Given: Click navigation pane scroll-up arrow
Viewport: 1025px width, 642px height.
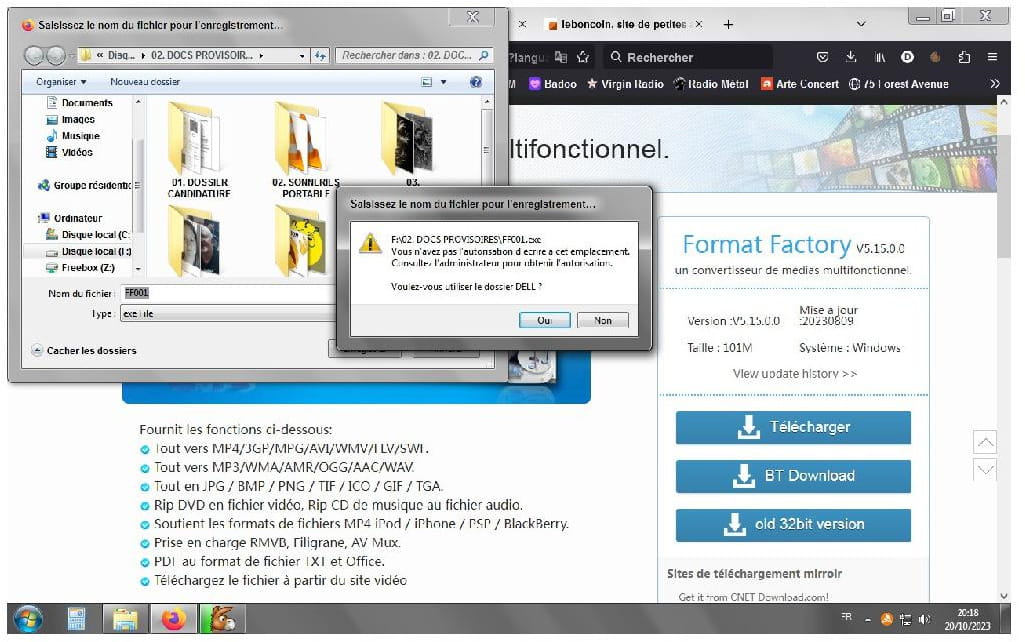Looking at the screenshot, I should tap(138, 102).
